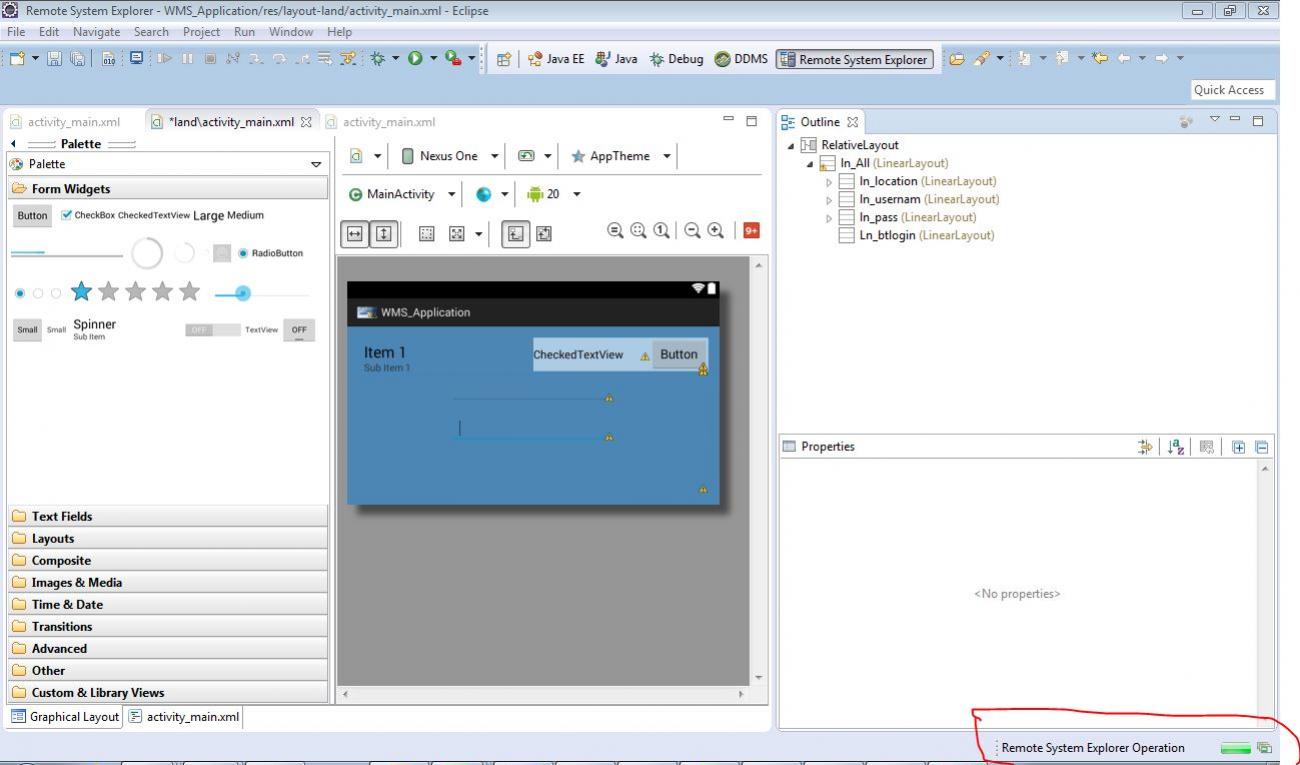Click the SeekBar widget in Palette
The image size is (1300, 765).
click(x=262, y=293)
